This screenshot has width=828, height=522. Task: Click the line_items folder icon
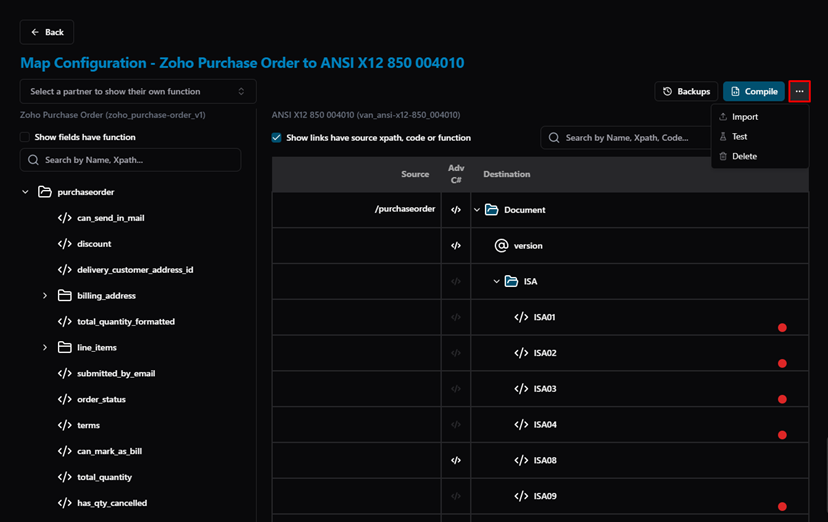coord(64,347)
